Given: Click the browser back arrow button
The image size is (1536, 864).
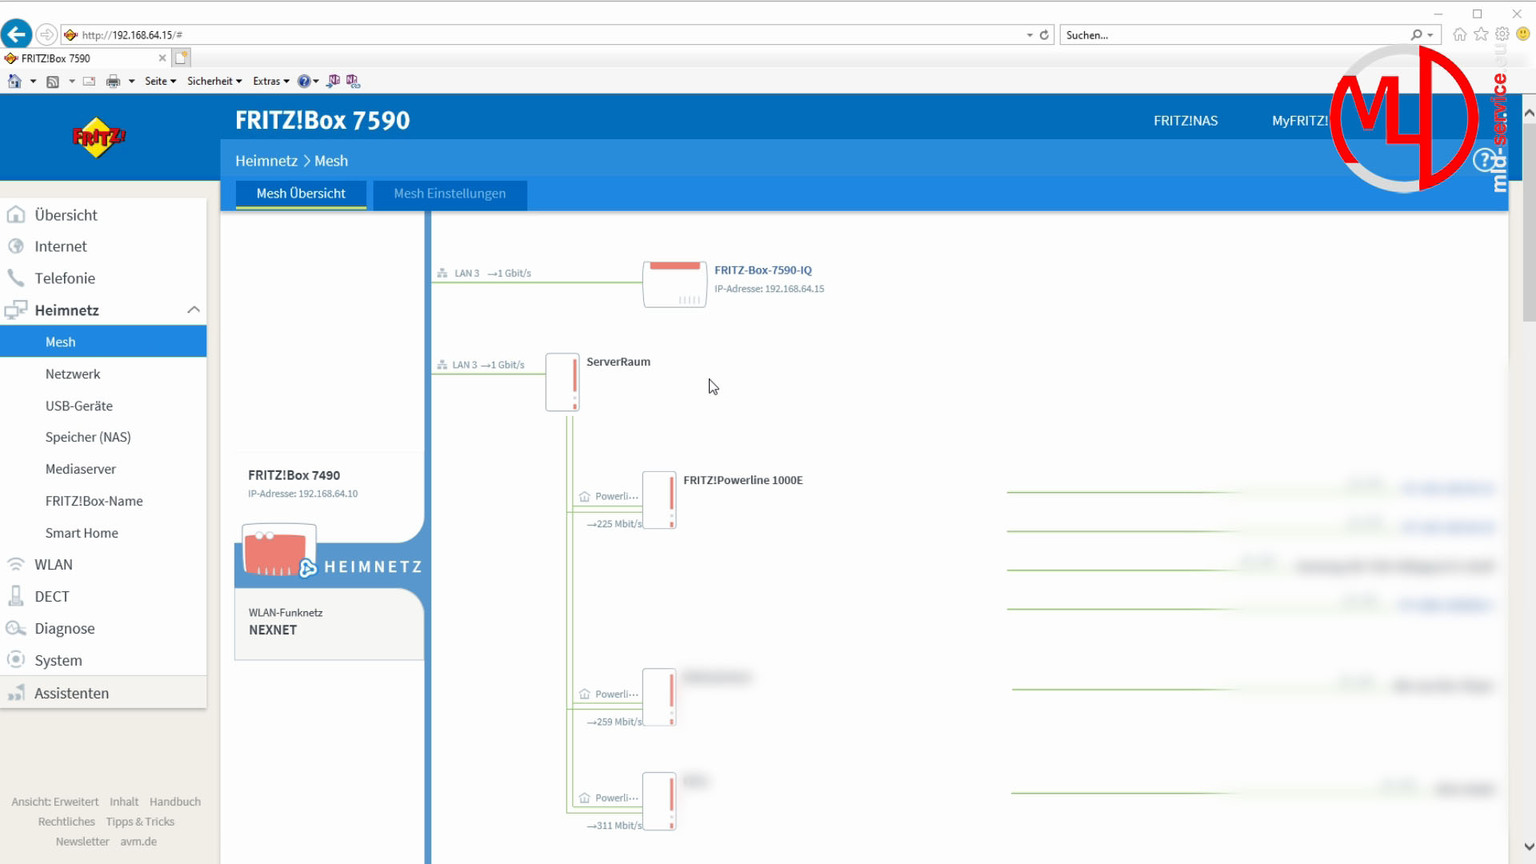Looking at the screenshot, I should (16, 34).
